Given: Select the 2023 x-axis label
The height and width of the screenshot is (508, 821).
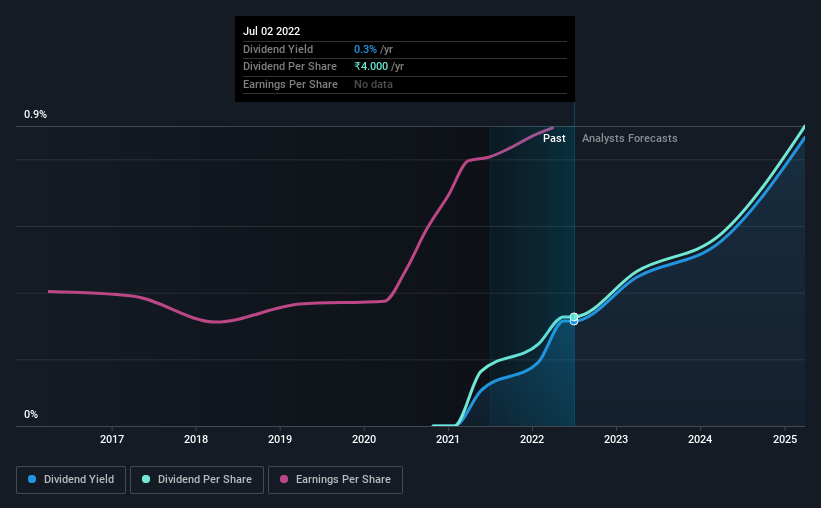Looking at the screenshot, I should (616, 439).
